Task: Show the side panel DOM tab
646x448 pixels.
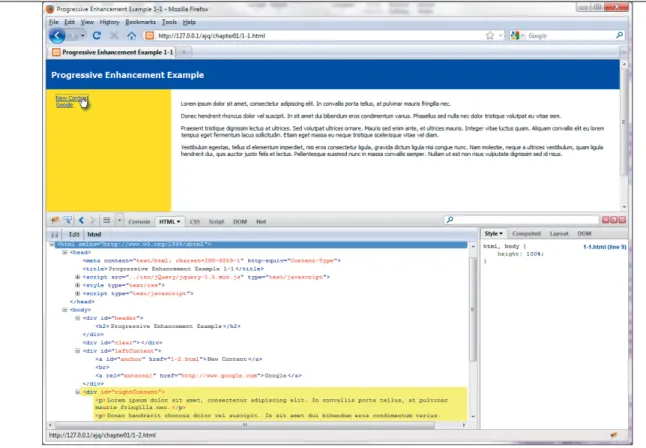Action: 584,234
